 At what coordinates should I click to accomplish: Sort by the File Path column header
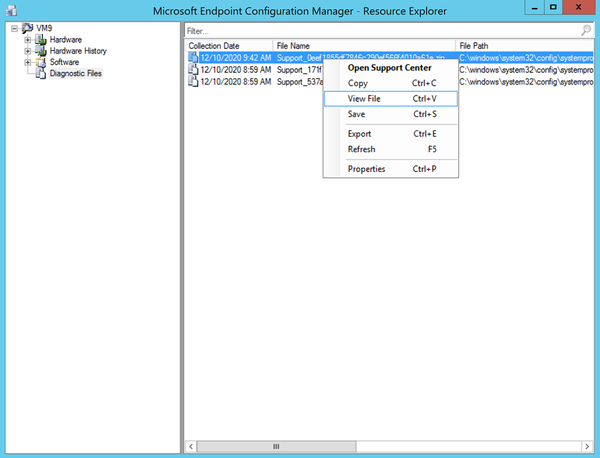(x=525, y=46)
